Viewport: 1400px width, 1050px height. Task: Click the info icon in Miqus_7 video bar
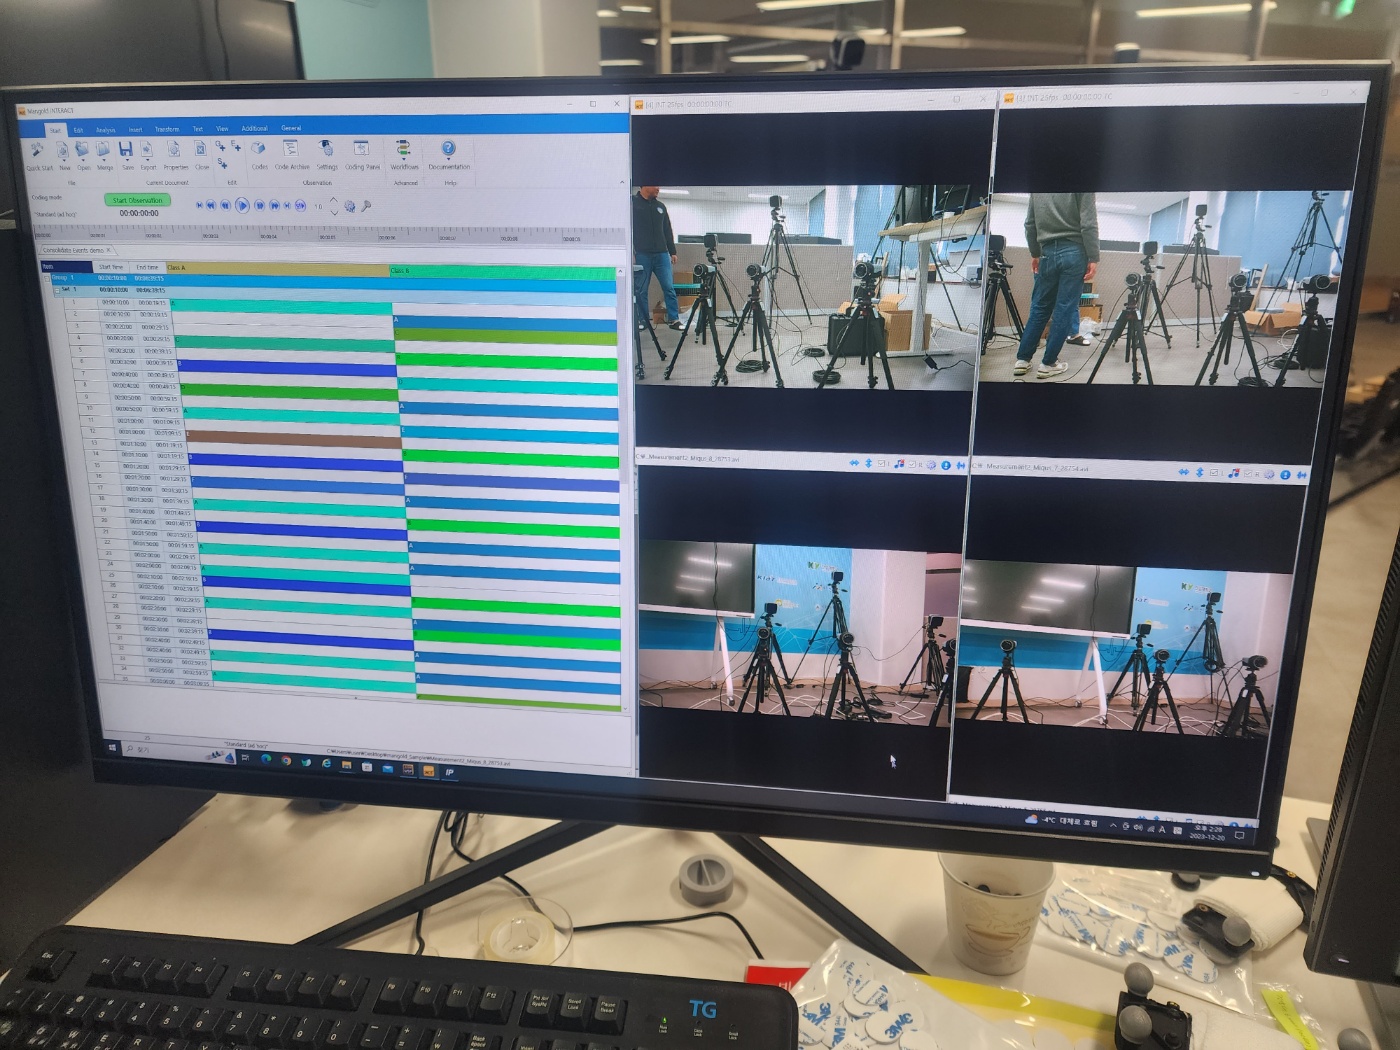tap(1285, 475)
